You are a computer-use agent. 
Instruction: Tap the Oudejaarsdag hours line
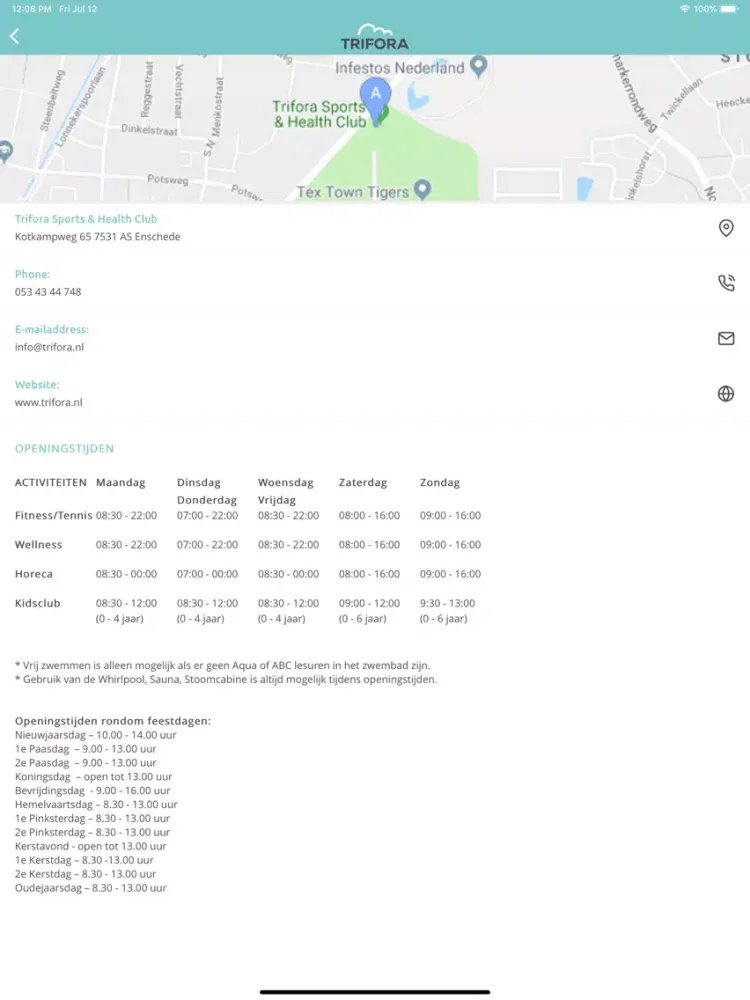click(91, 888)
